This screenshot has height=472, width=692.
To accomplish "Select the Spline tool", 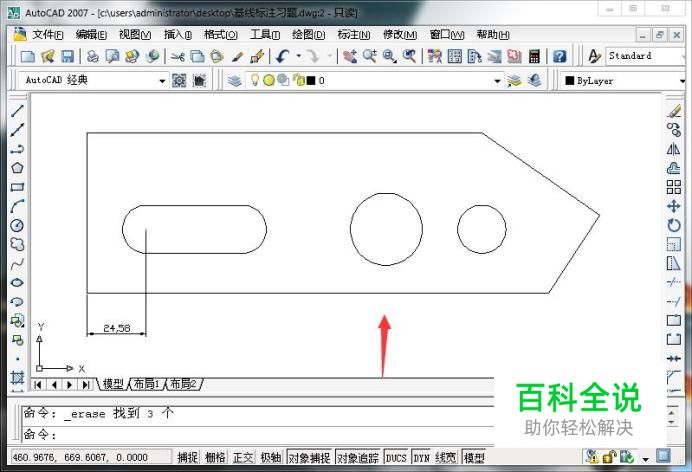I will coord(17,264).
